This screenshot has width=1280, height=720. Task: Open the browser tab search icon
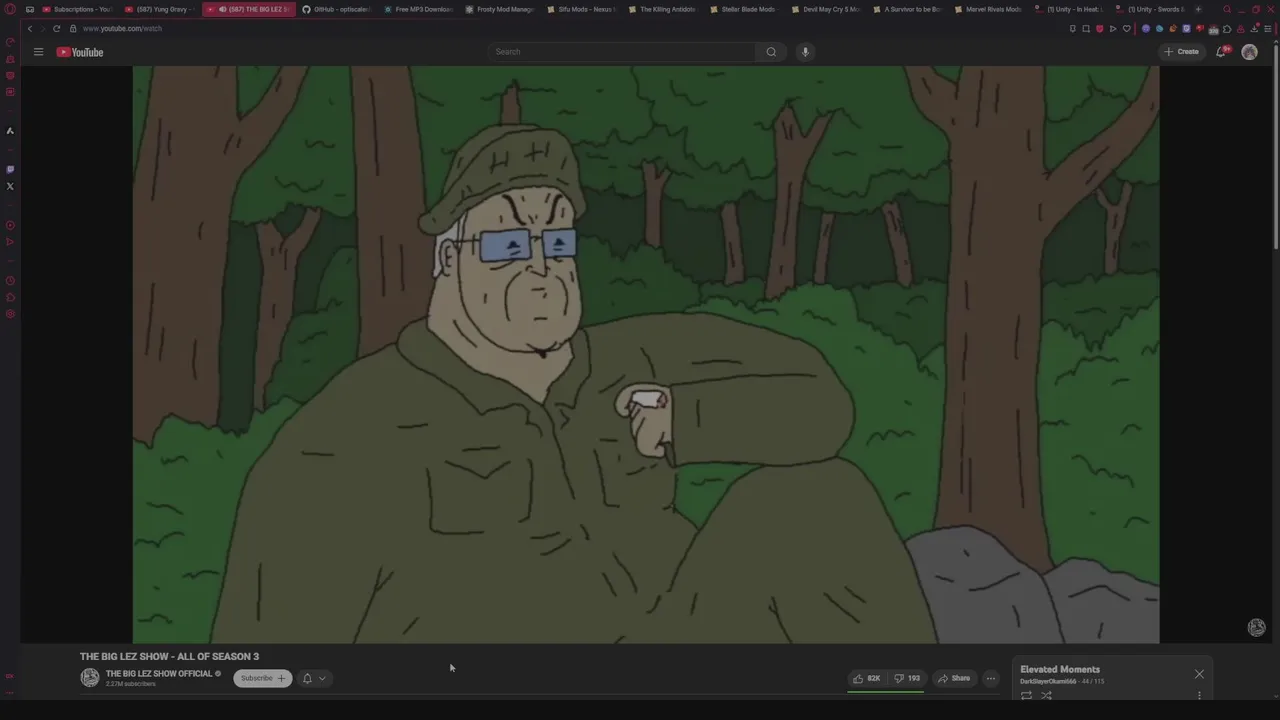pos(1227,9)
